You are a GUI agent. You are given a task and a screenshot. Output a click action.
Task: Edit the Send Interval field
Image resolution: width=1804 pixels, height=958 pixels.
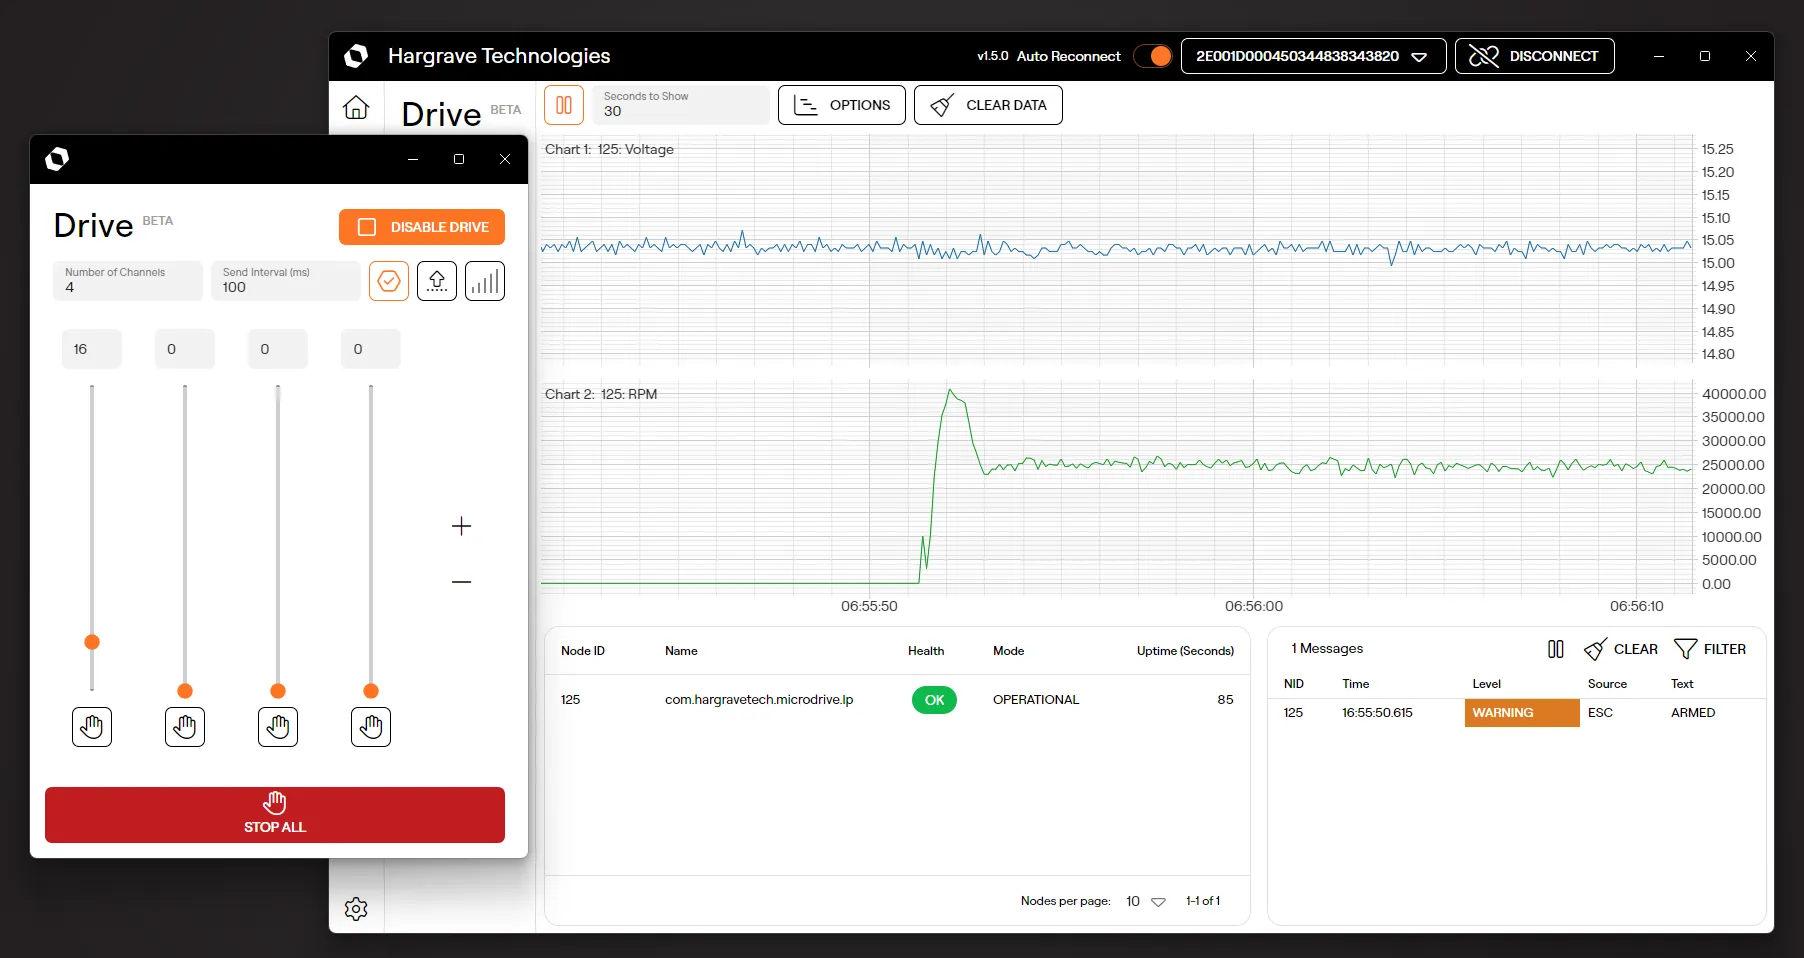286,281
